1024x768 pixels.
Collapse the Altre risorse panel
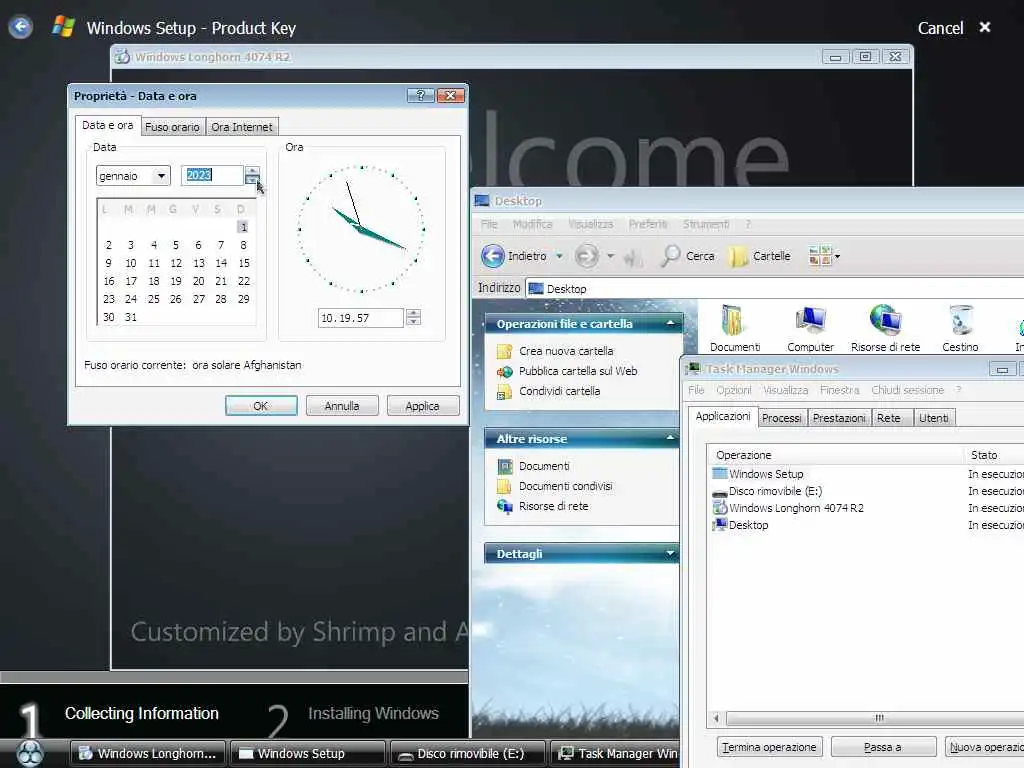coord(670,438)
